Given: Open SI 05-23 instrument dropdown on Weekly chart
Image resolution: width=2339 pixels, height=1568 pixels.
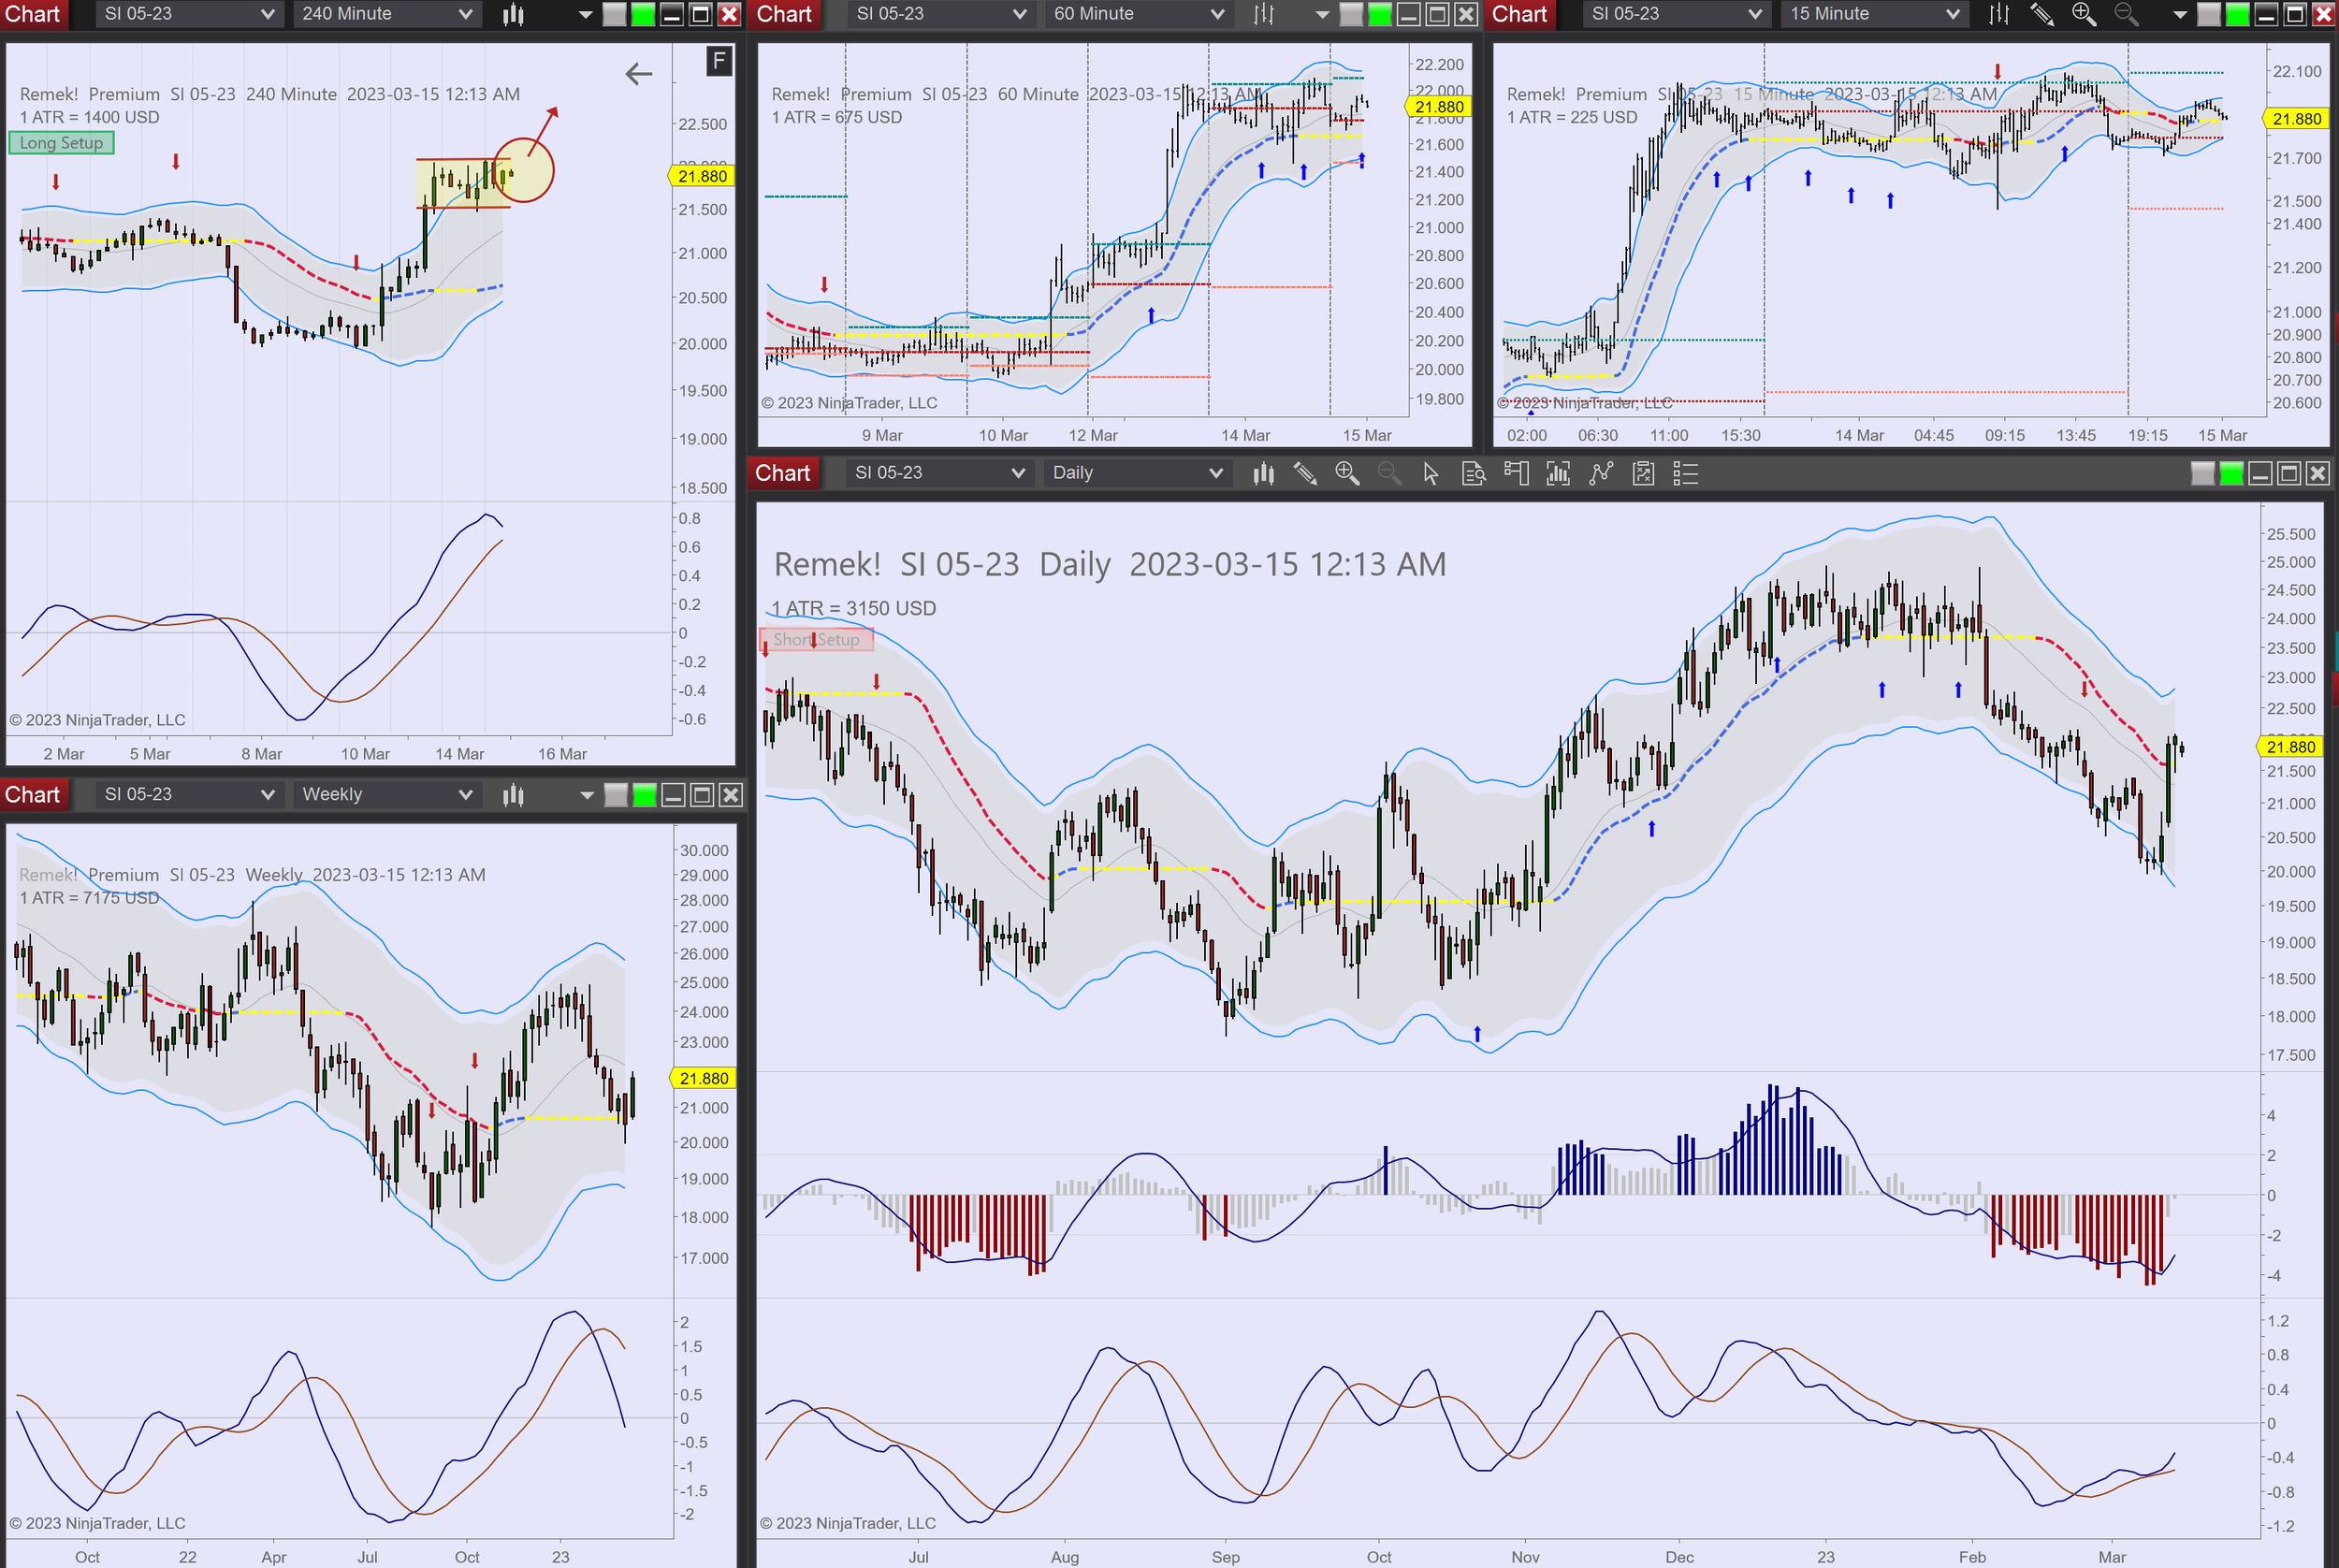Looking at the screenshot, I should (x=188, y=795).
